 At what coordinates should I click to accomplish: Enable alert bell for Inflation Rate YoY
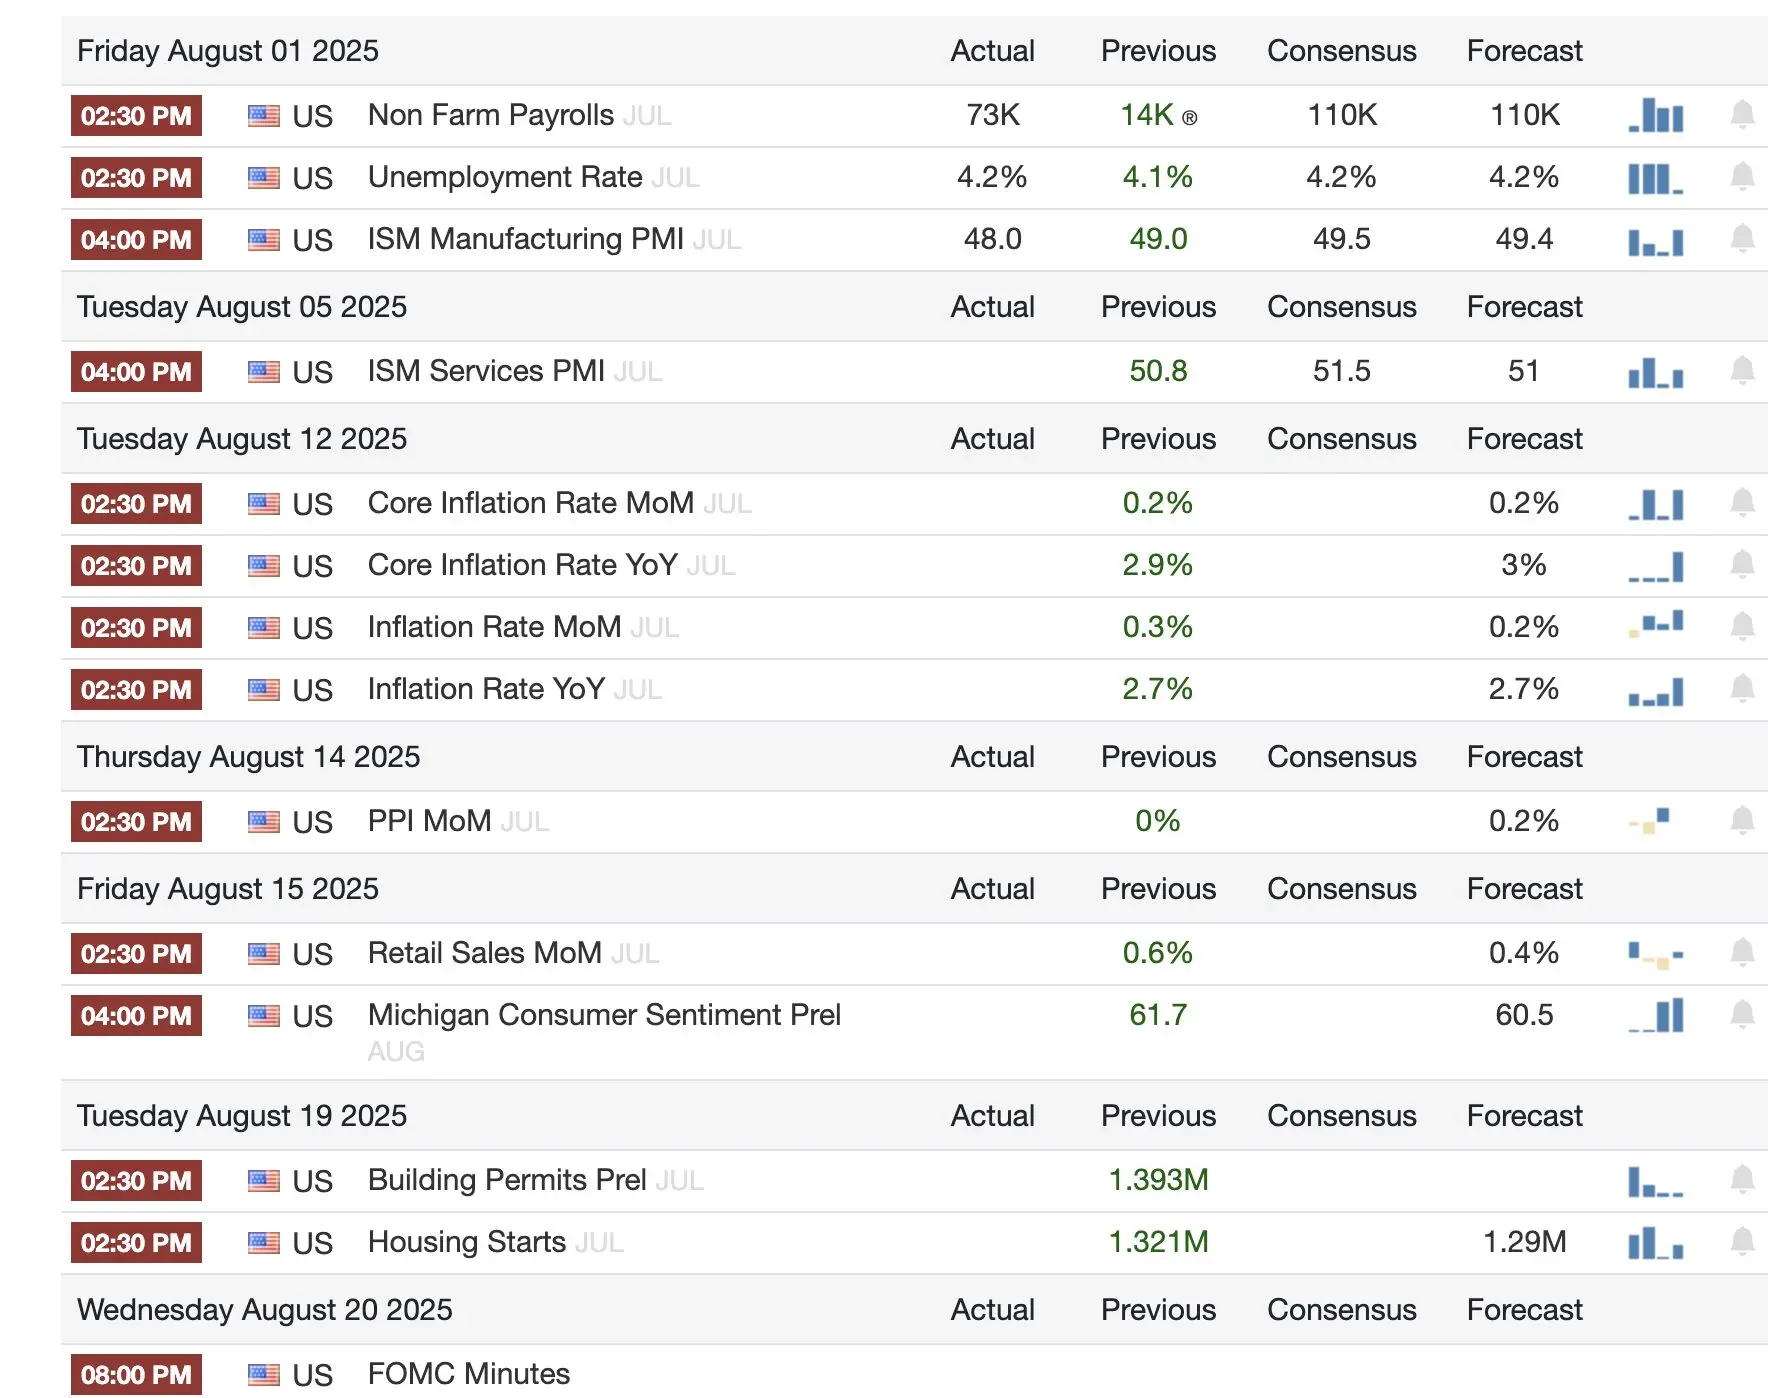[x=1742, y=689]
